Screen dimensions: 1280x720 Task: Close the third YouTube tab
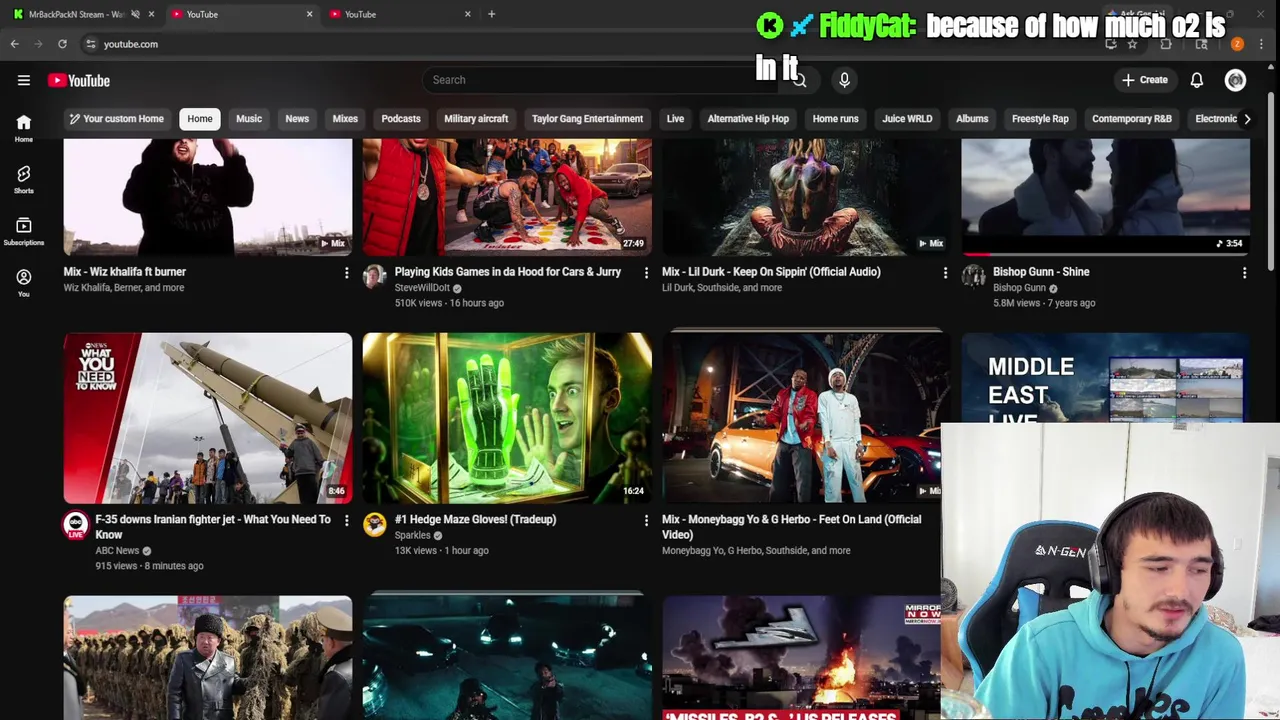467,14
